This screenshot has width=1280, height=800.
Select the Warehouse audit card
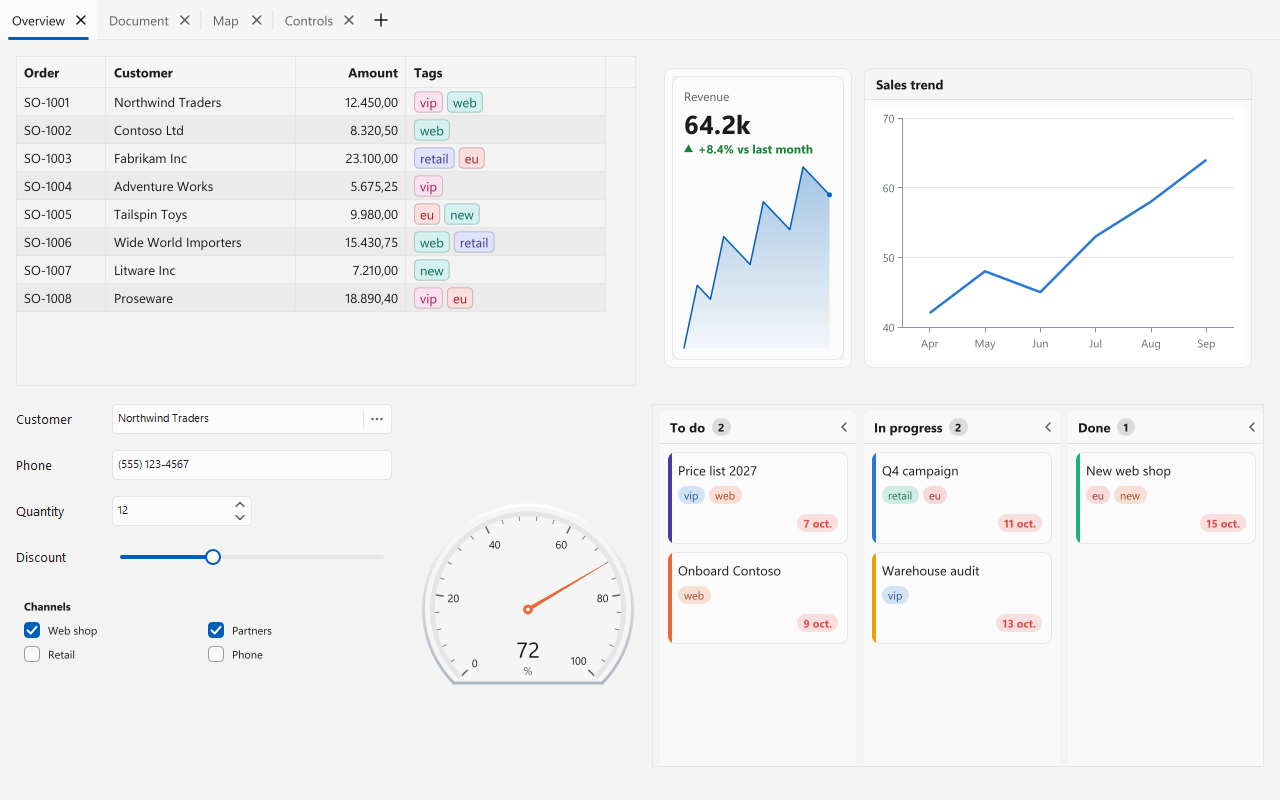(962, 598)
